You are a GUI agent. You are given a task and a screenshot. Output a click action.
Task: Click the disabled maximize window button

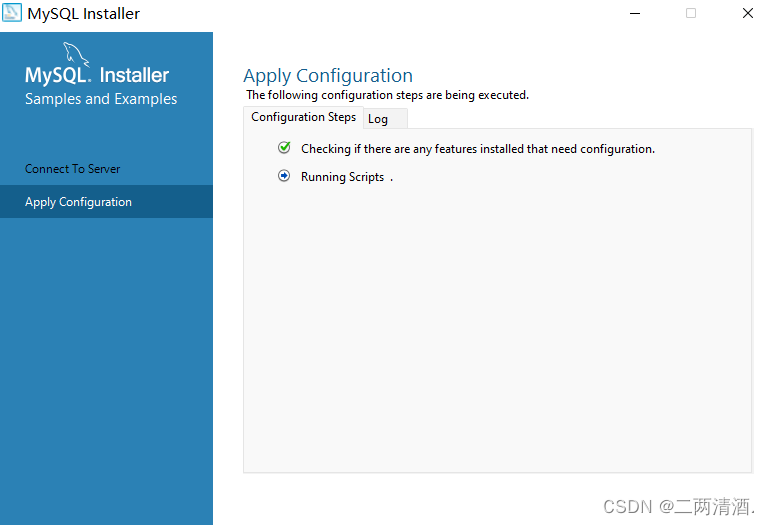(691, 13)
